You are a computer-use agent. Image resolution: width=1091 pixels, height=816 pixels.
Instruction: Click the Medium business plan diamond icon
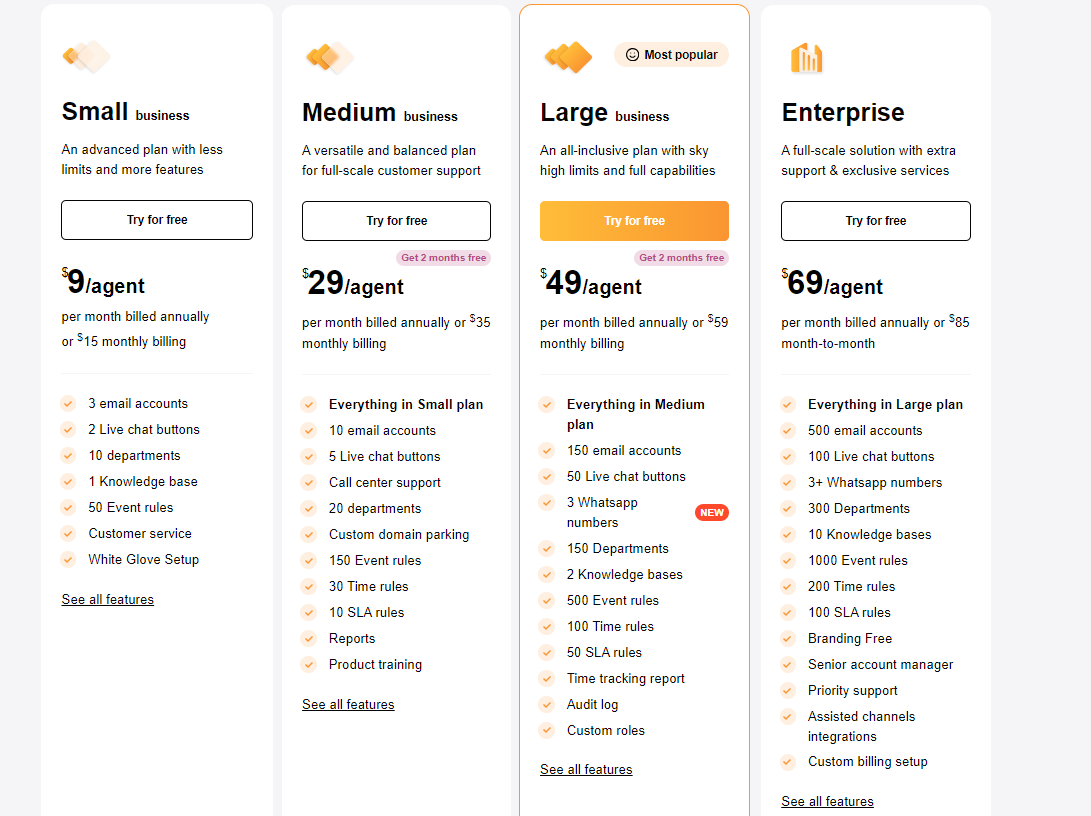click(x=330, y=57)
